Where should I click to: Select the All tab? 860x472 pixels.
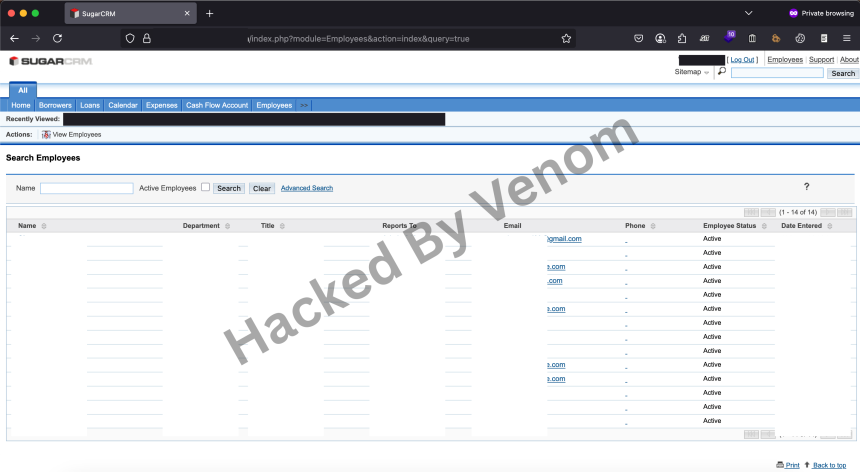22,90
